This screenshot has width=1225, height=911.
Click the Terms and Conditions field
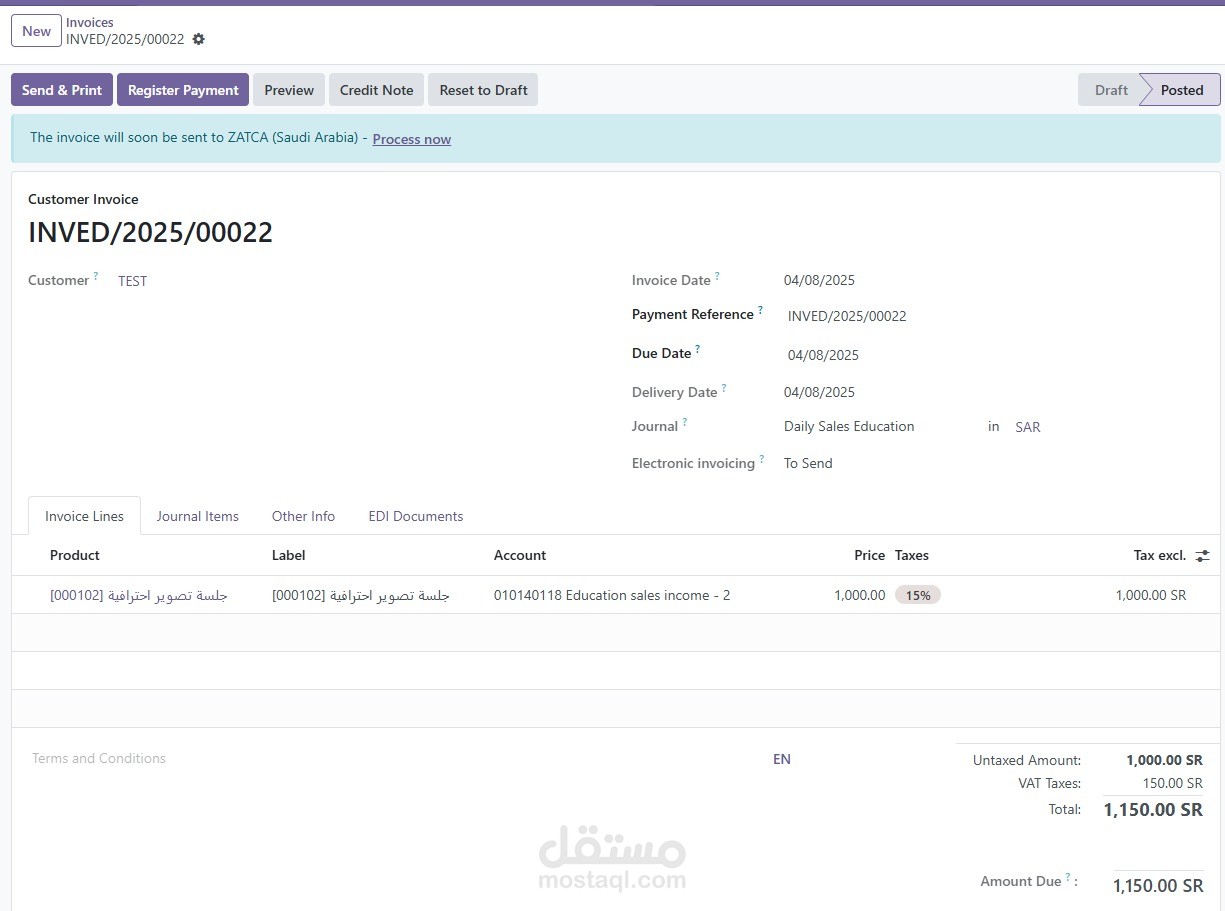click(x=99, y=758)
